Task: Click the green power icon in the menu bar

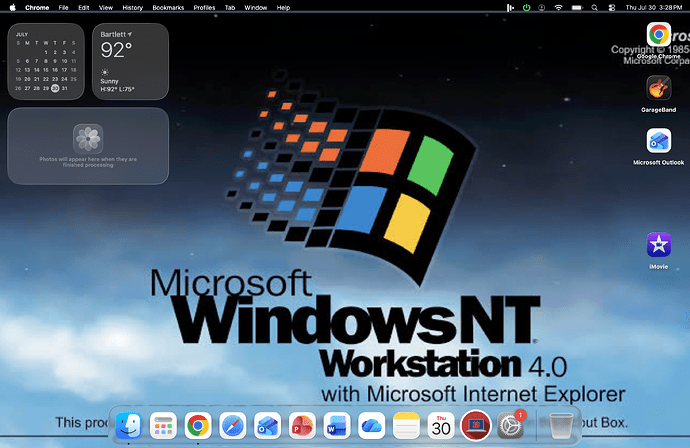Action: pyautogui.click(x=526, y=7)
